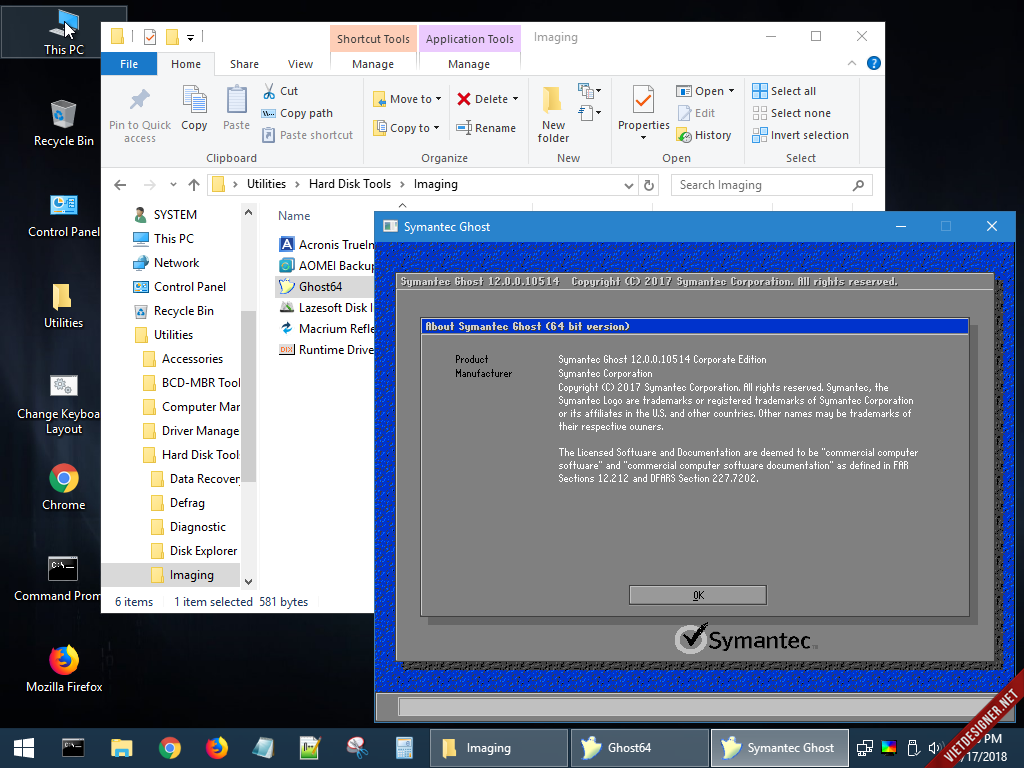1024x768 pixels.
Task: Open Ghost64 from the file list
Action: click(314, 286)
